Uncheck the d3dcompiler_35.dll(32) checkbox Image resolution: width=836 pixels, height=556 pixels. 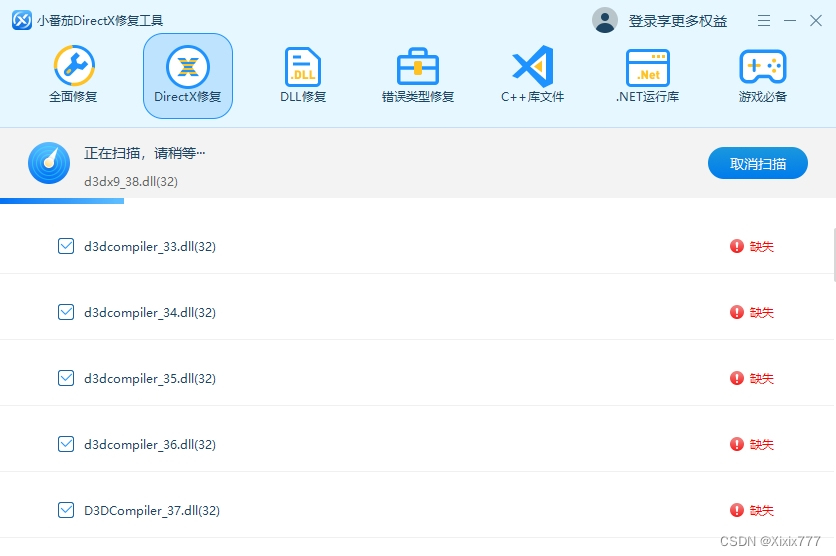click(x=66, y=378)
